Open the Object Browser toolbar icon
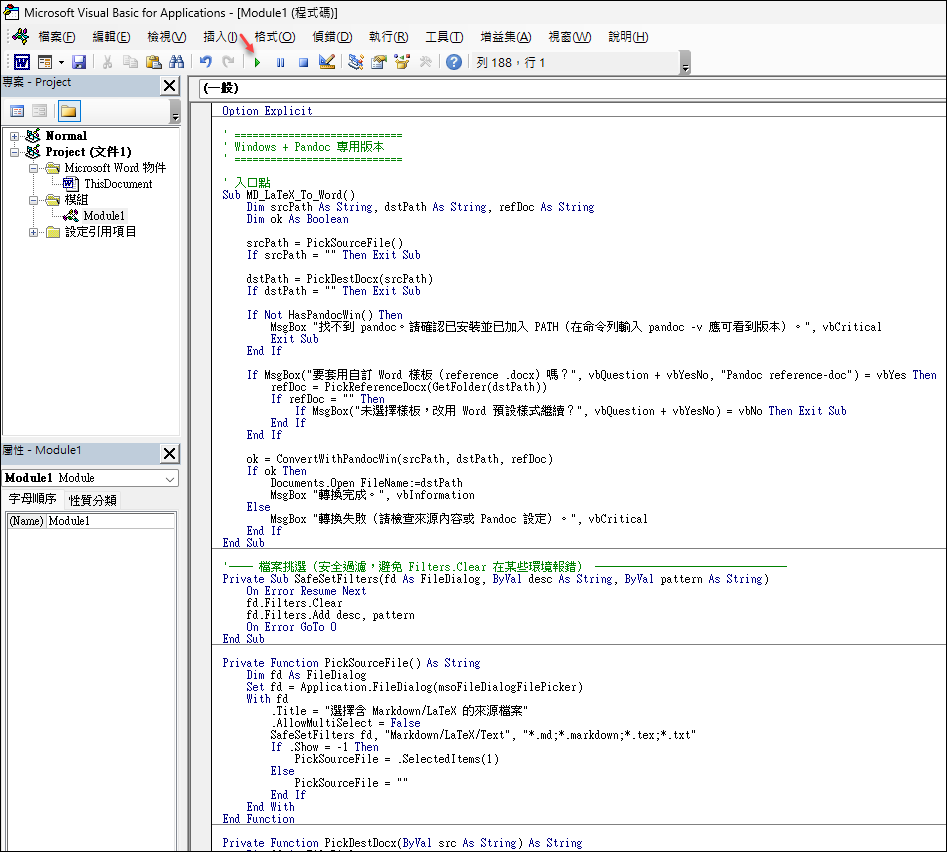 pyautogui.click(x=402, y=62)
